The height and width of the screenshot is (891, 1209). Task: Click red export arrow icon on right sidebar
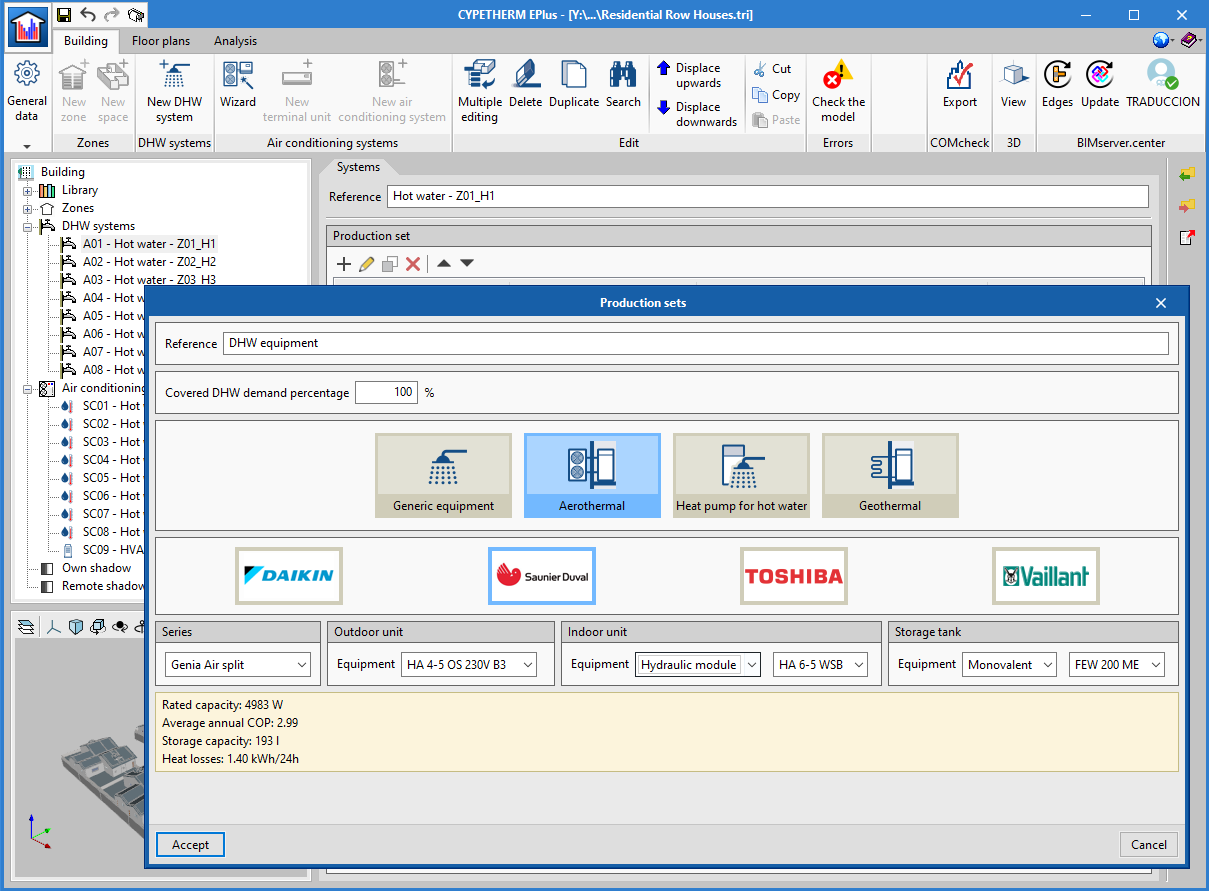point(1187,206)
